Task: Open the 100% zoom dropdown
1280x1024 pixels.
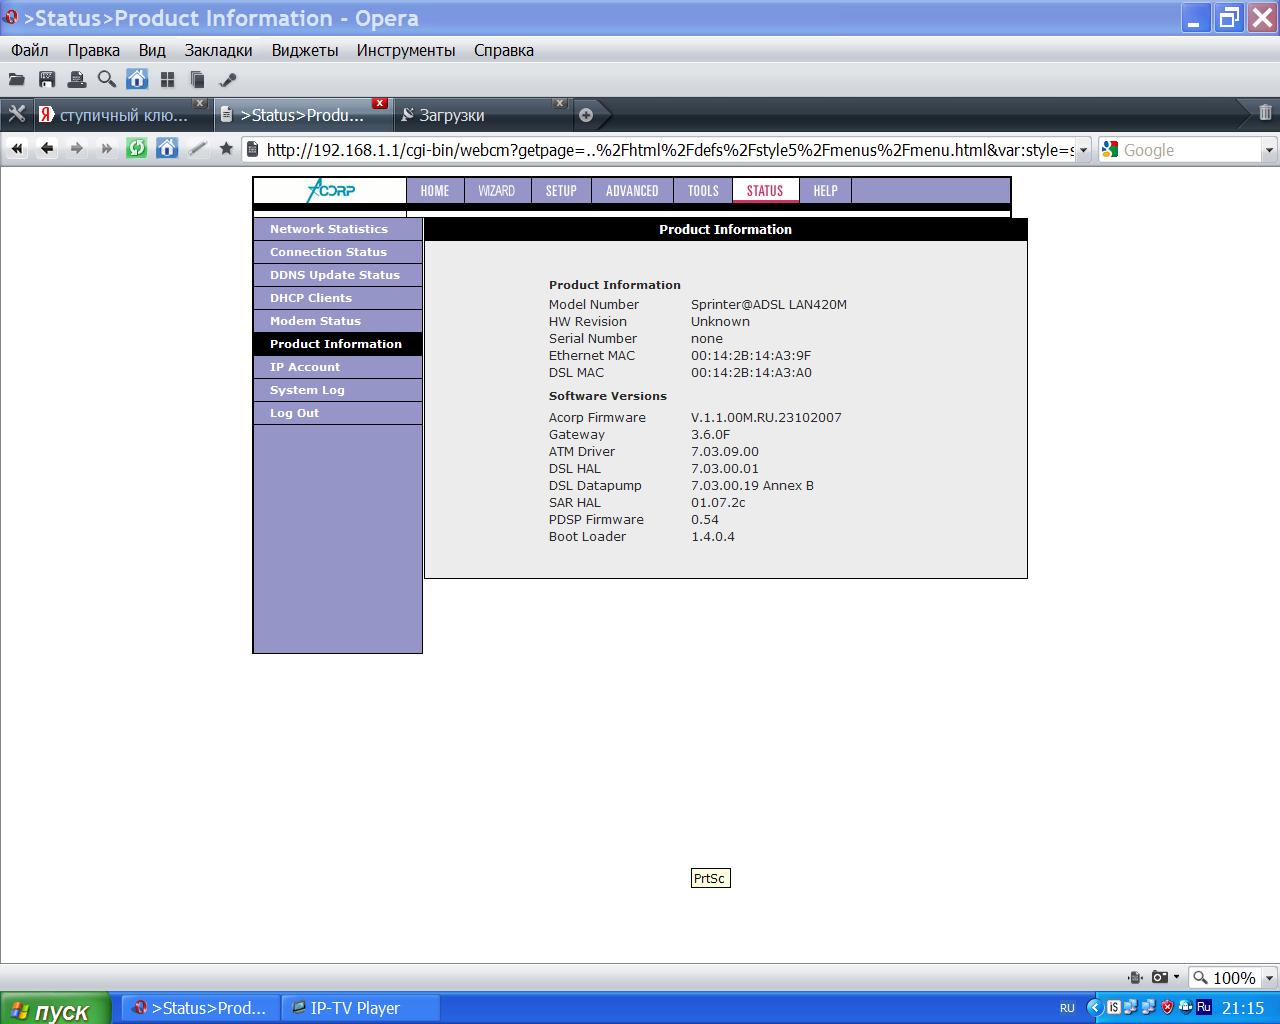Action: 1270,978
